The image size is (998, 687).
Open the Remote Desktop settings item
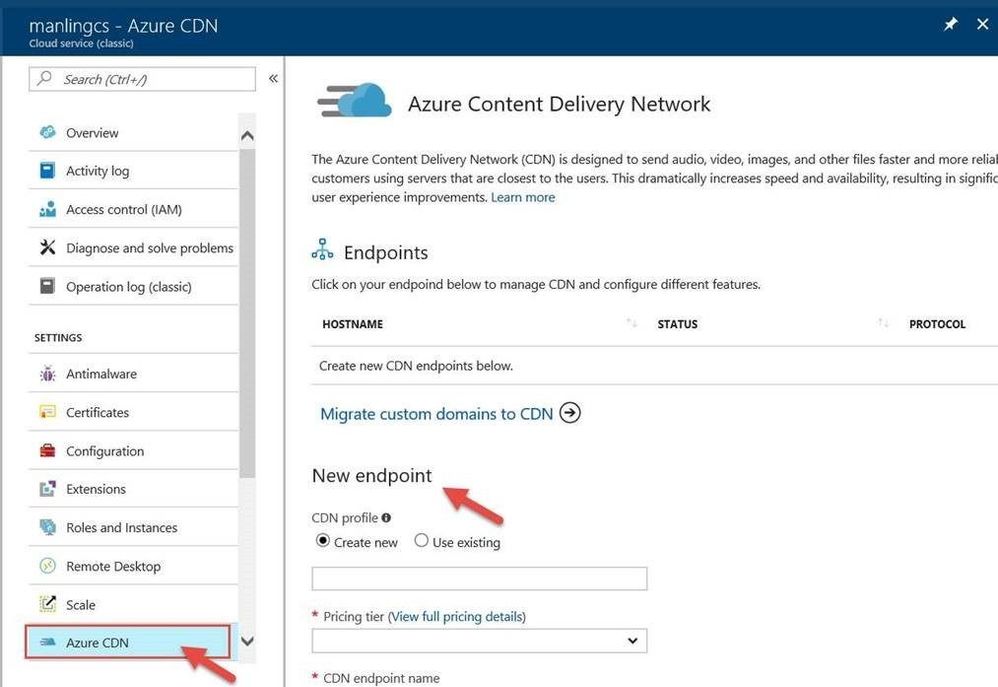tap(133, 566)
